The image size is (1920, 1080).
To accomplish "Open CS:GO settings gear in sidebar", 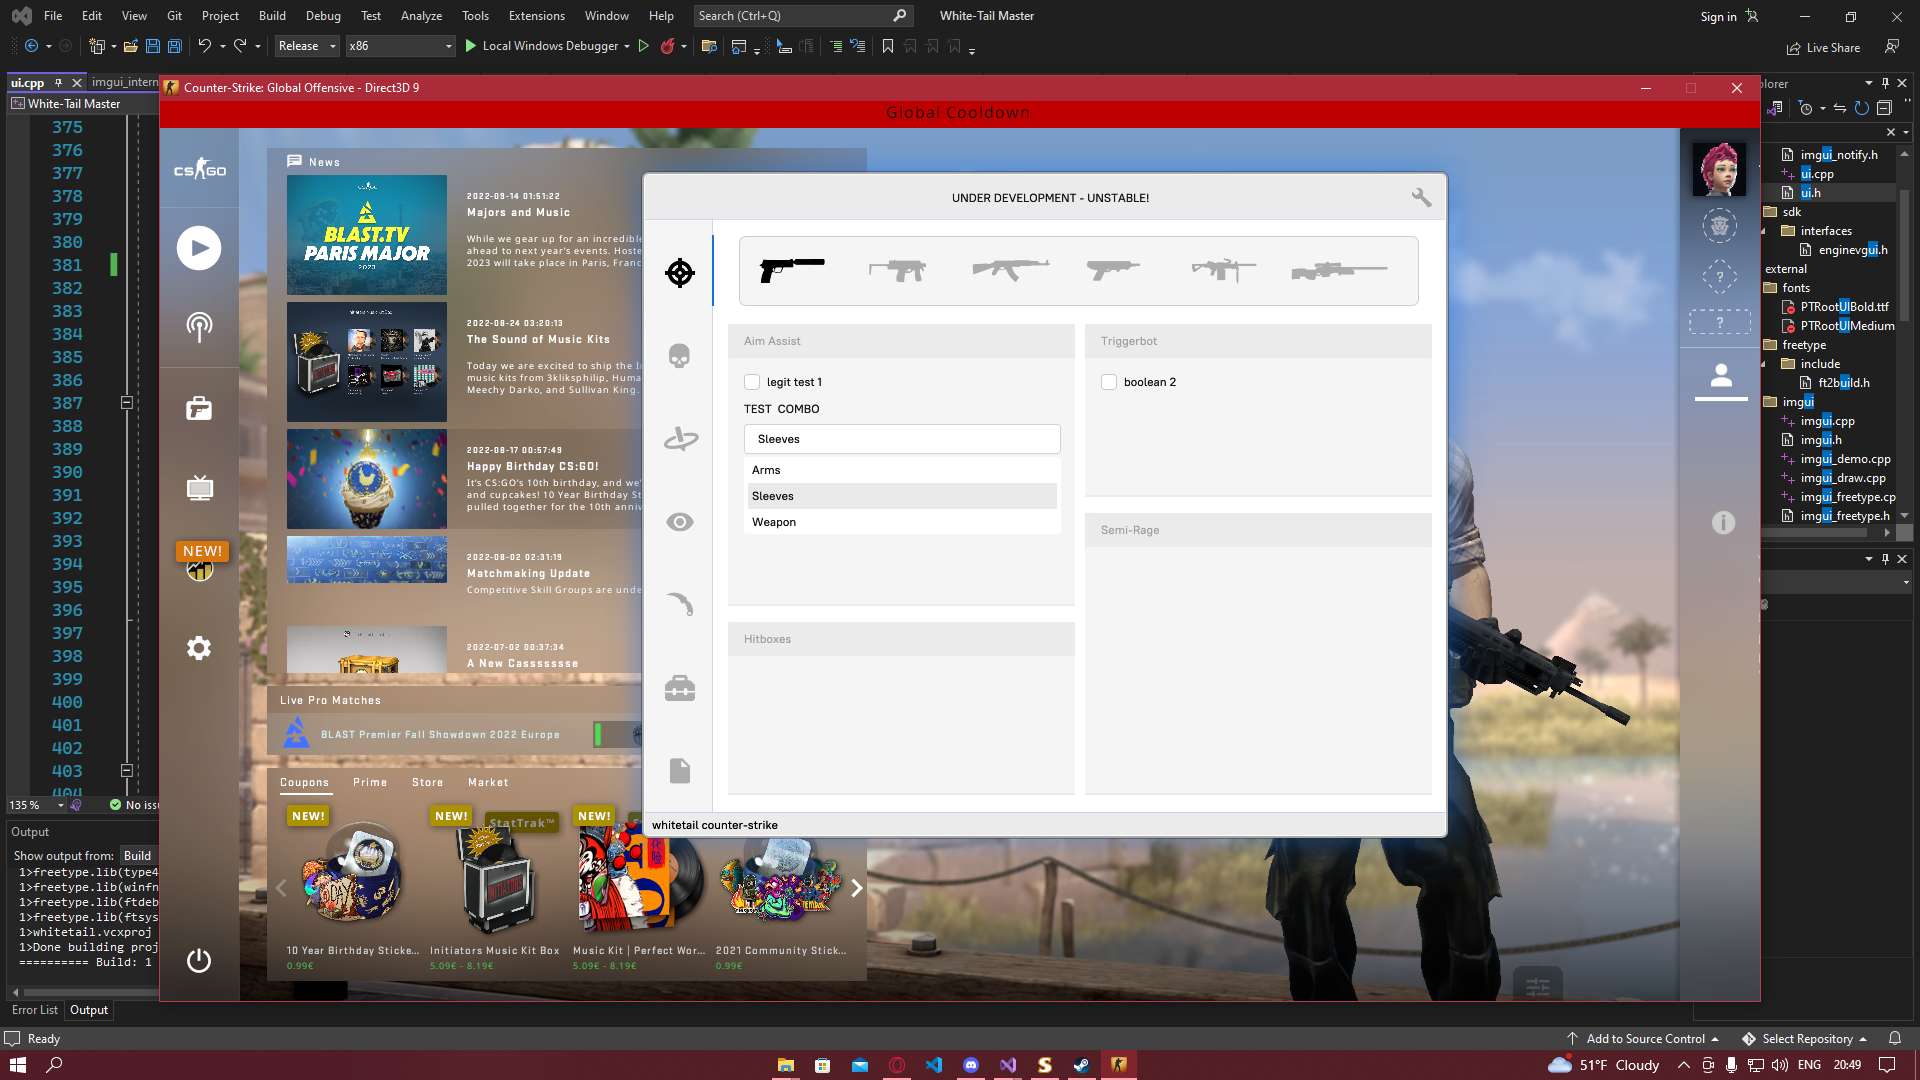I will [x=199, y=648].
